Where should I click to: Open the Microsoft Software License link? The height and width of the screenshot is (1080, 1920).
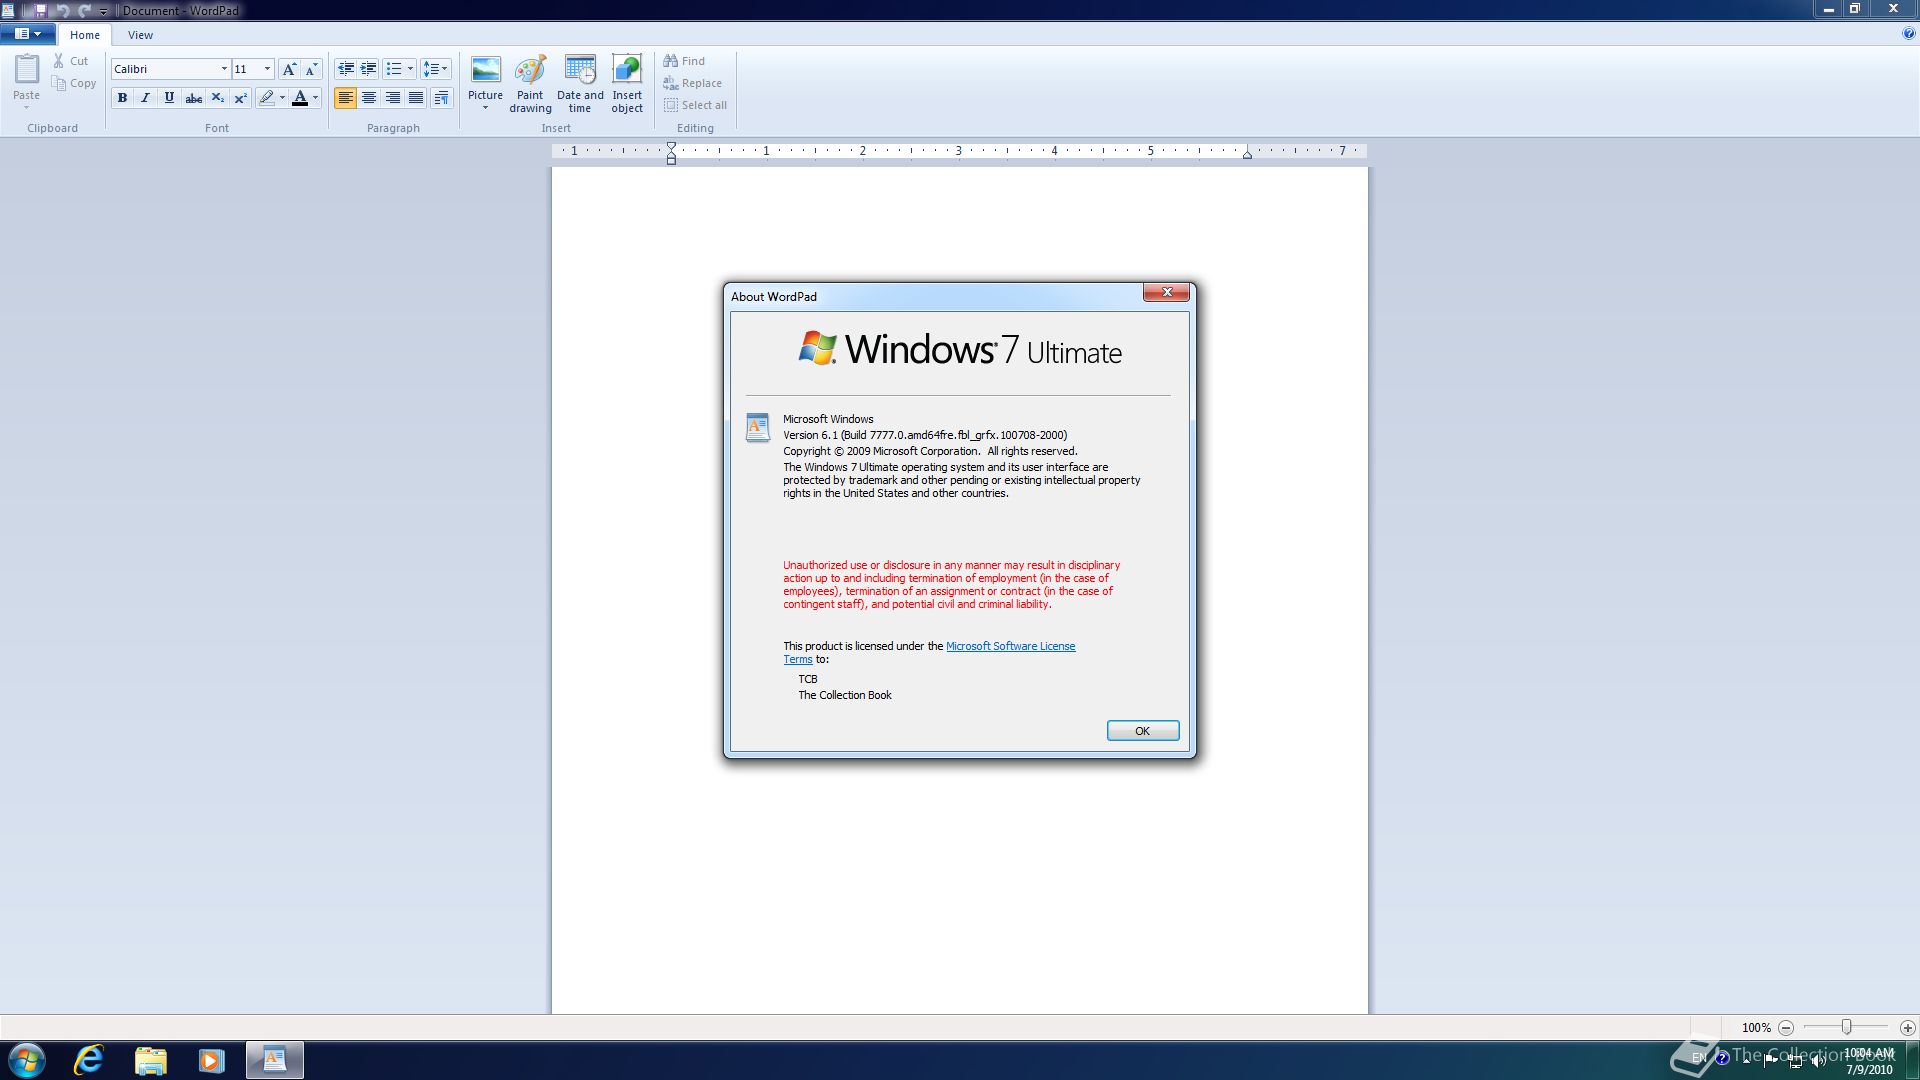click(1010, 646)
